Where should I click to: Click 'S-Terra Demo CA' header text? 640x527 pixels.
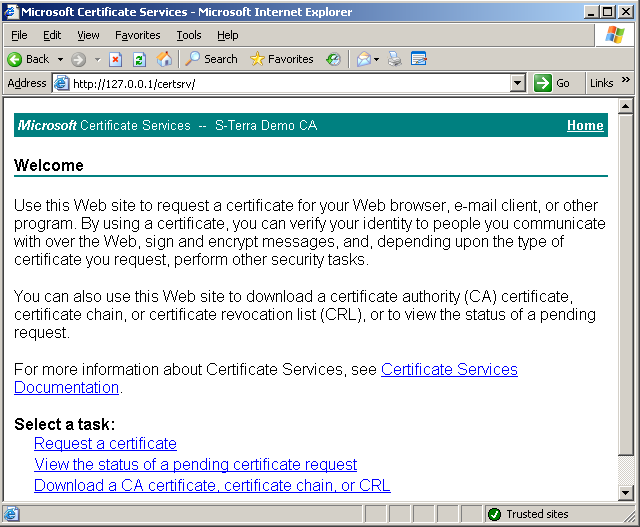tap(266, 125)
